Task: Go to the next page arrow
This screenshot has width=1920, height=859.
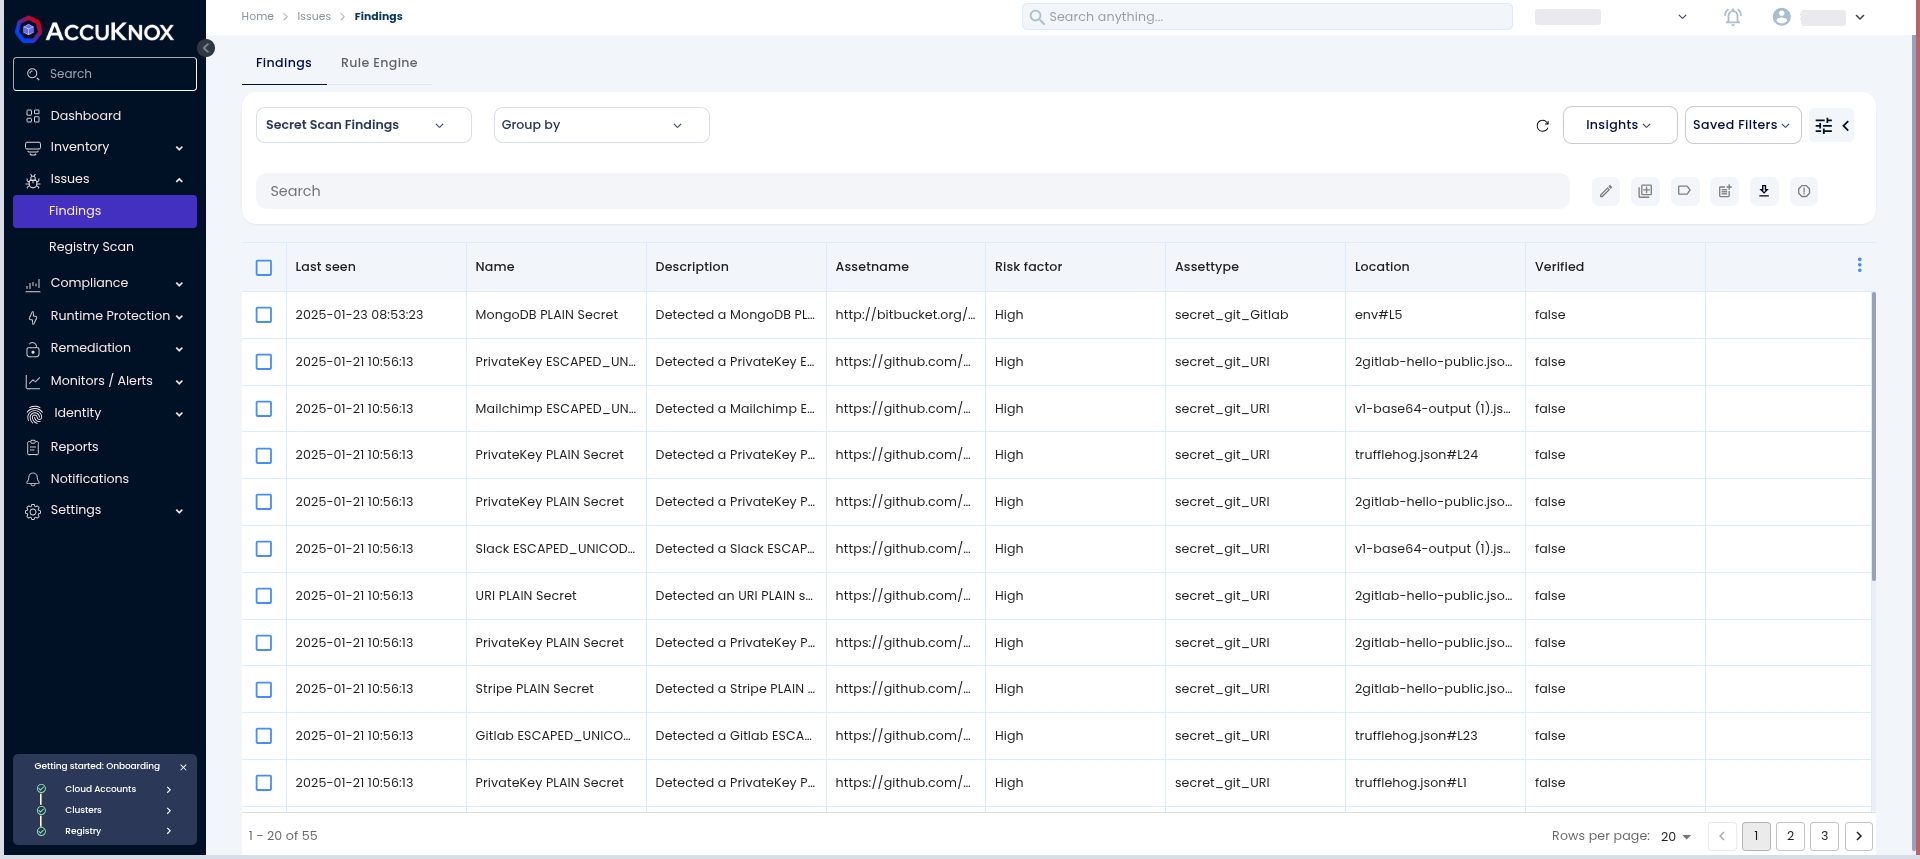Action: click(1858, 836)
